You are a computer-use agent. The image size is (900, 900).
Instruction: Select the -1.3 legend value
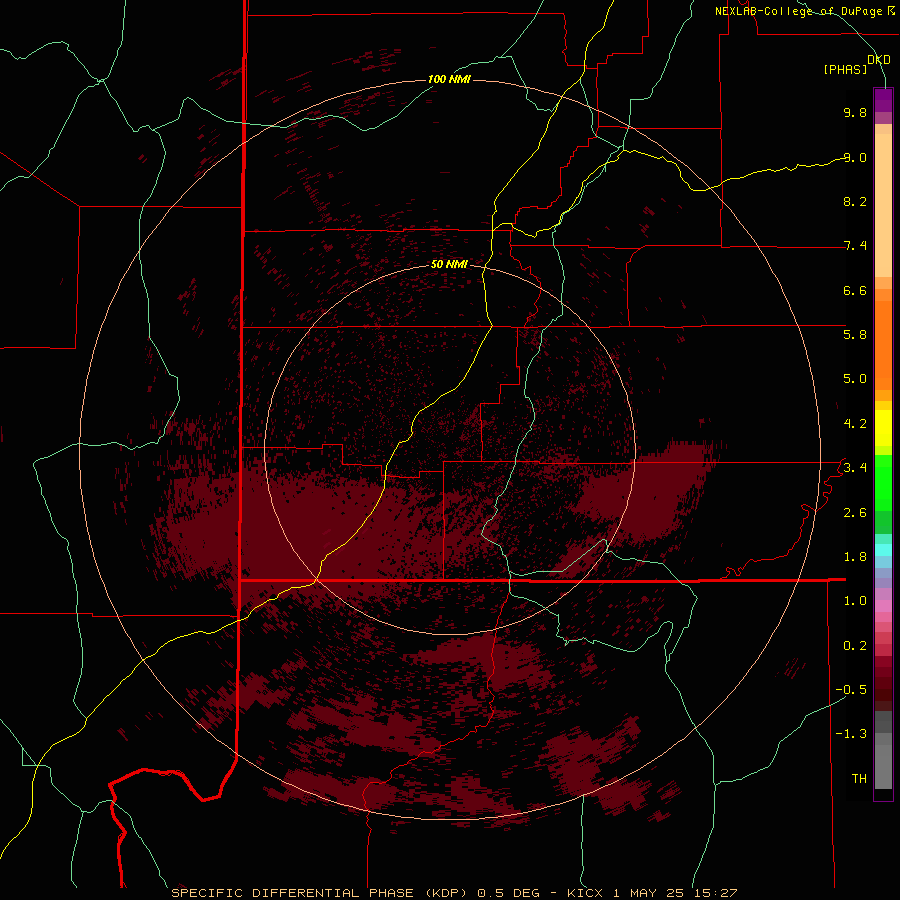851,734
